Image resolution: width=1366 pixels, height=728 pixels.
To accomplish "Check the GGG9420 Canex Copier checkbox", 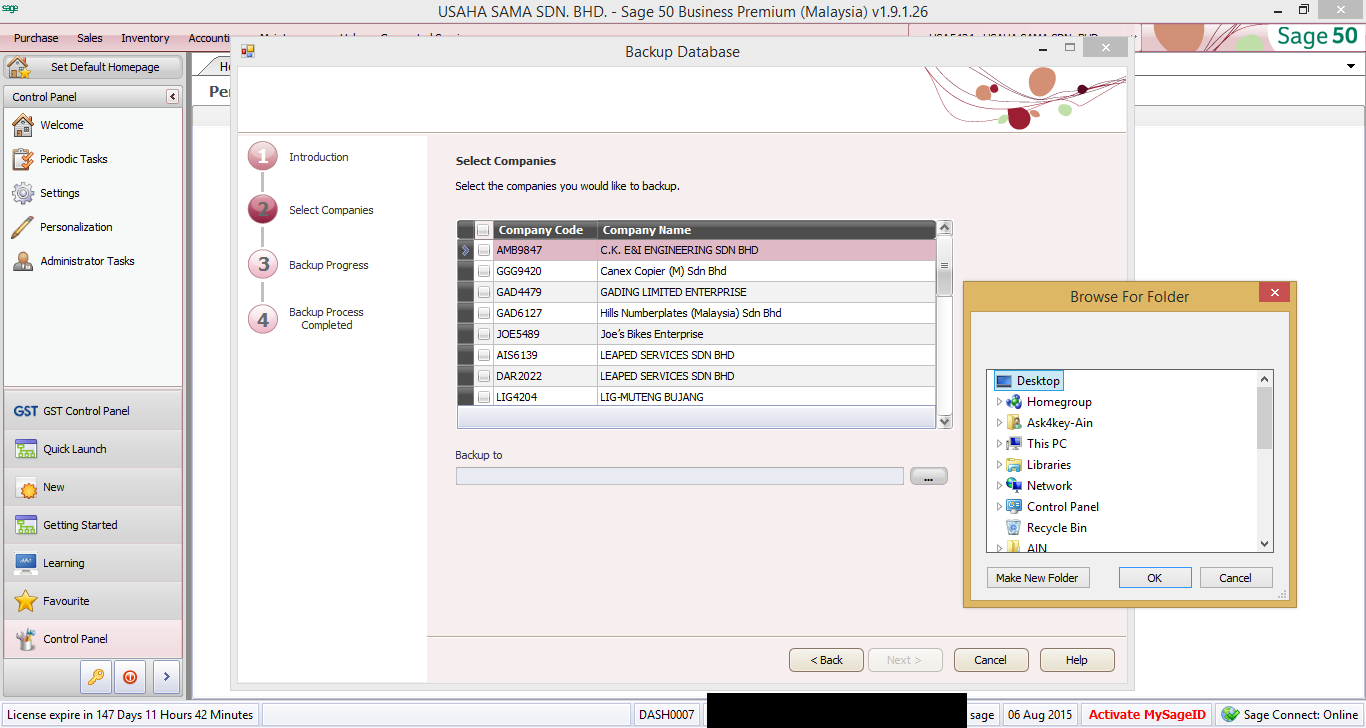I will (x=484, y=272).
